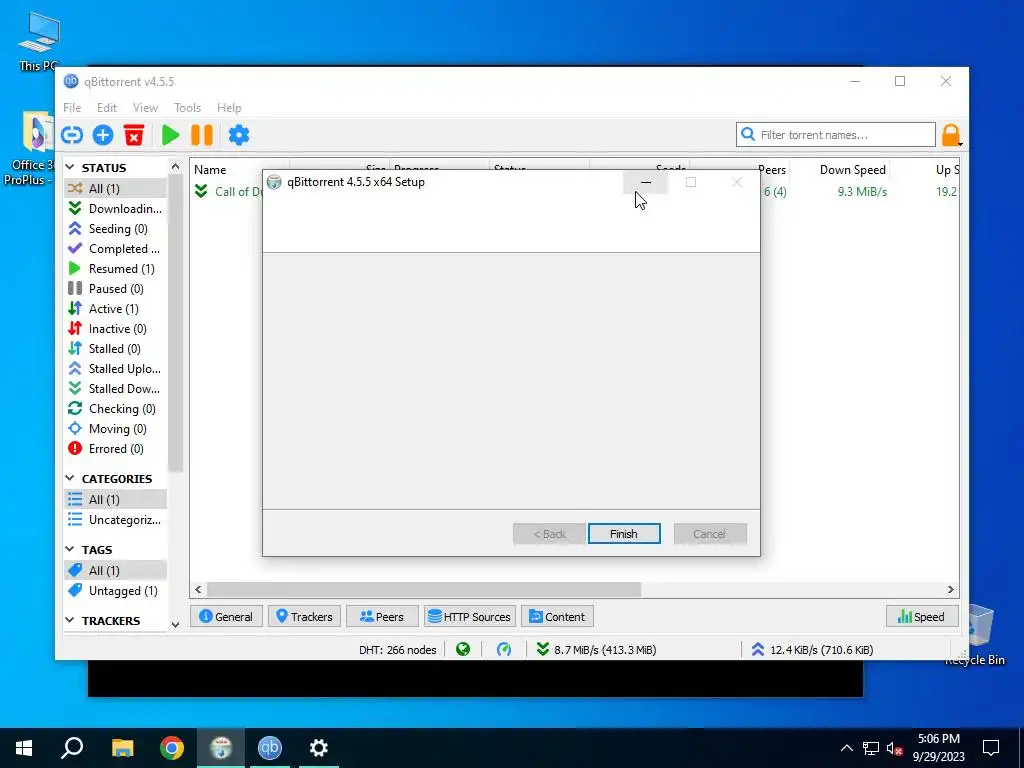Screen dimensions: 1024x768
Task: Select the Untagged (1) tag filter
Action: pos(115,591)
